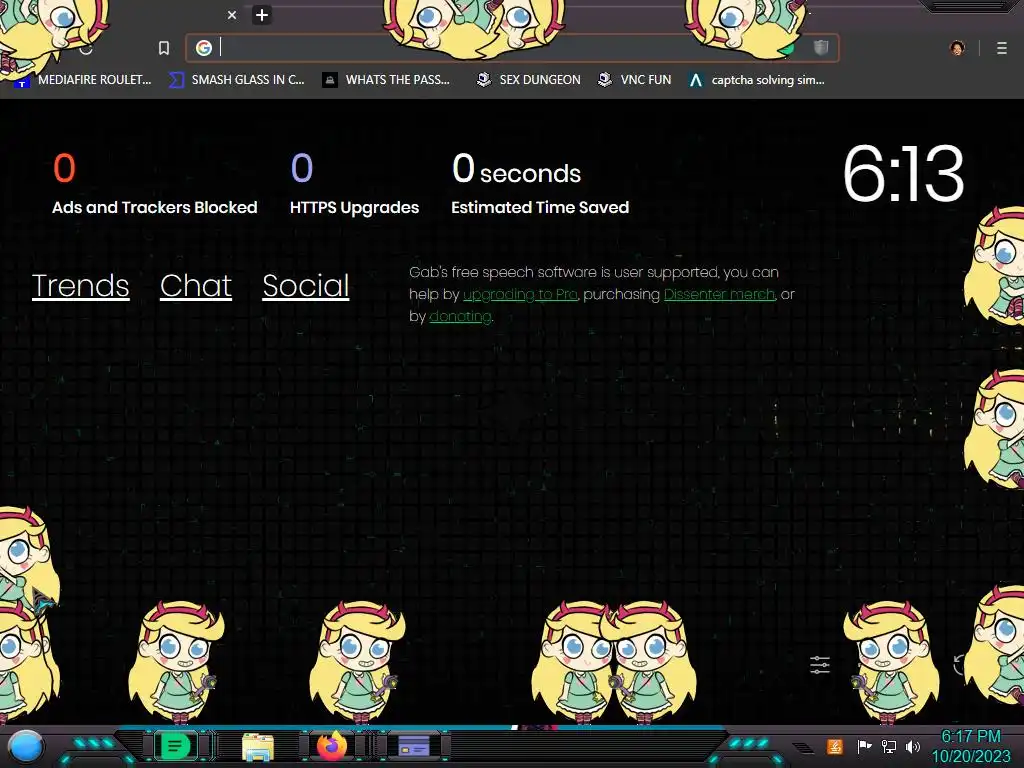Viewport: 1024px width, 768px height.
Task: Show hidden tray icons arrow
Action: coord(803,747)
